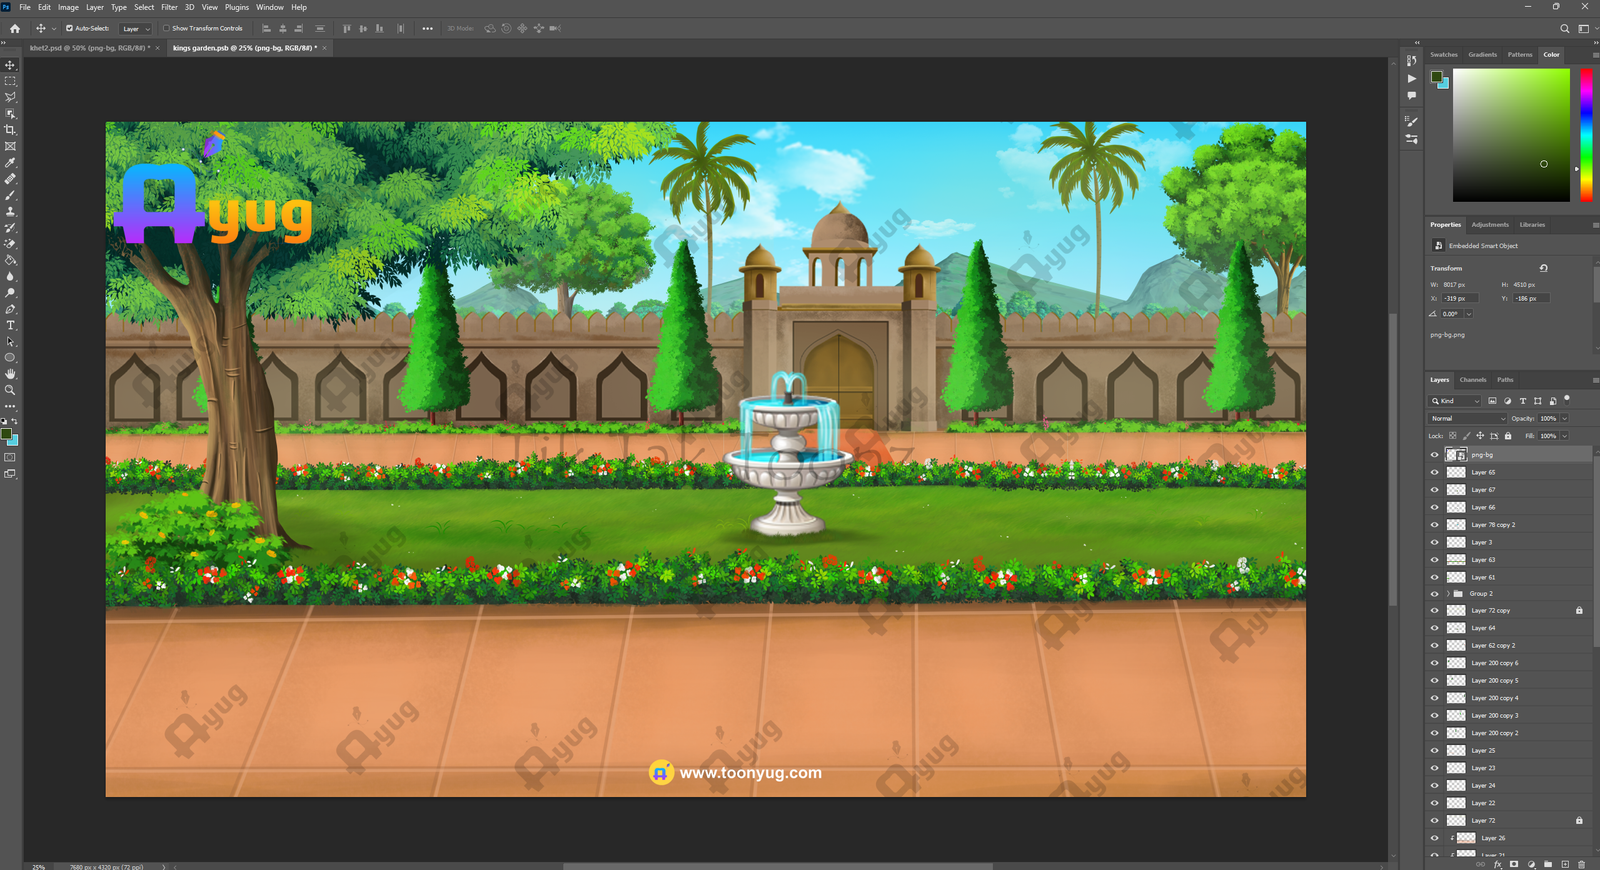Uncheck the Auto-Select checkbox

(69, 28)
